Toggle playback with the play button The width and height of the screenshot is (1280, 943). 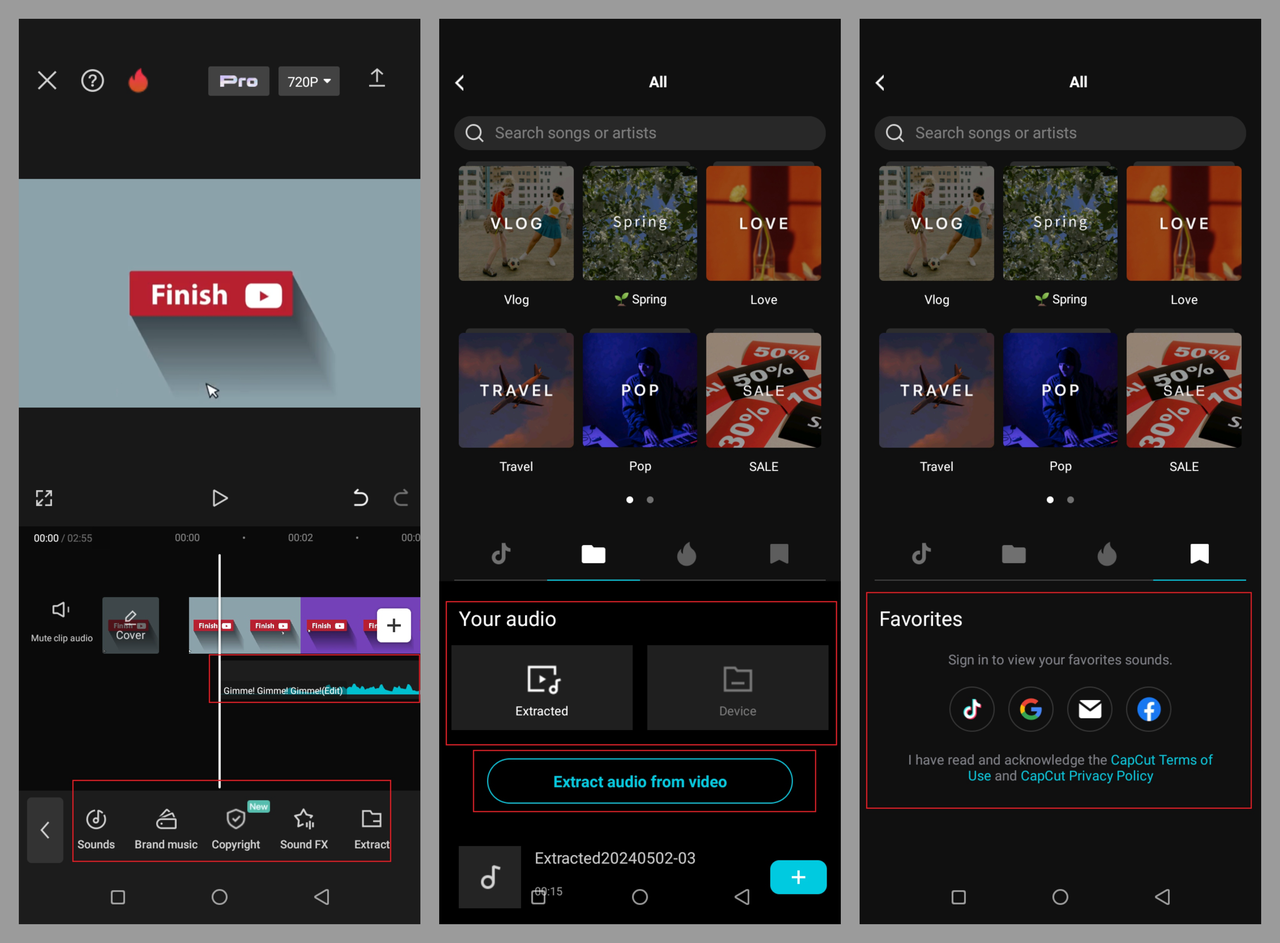click(220, 497)
